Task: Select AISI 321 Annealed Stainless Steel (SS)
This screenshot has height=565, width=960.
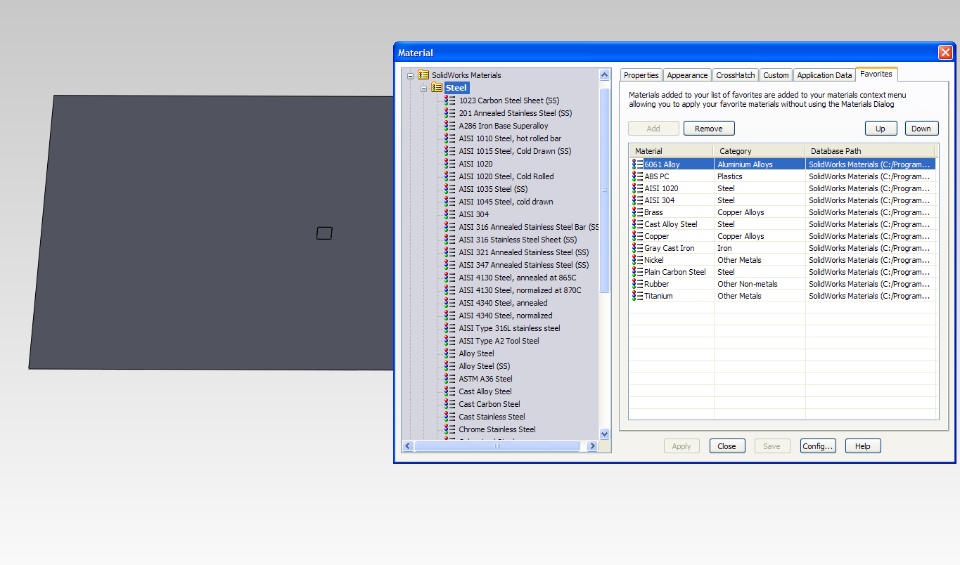Action: tap(523, 252)
